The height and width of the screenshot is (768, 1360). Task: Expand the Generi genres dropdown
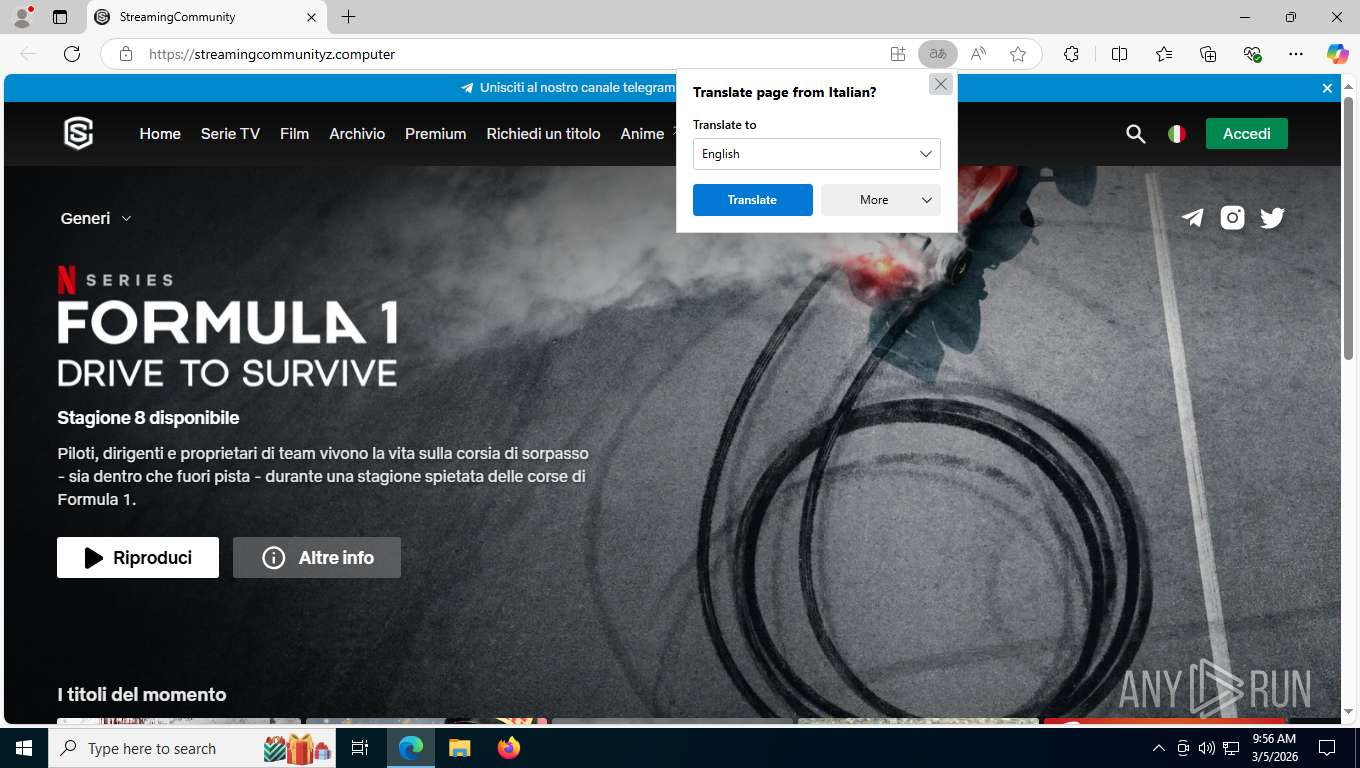click(x=96, y=218)
